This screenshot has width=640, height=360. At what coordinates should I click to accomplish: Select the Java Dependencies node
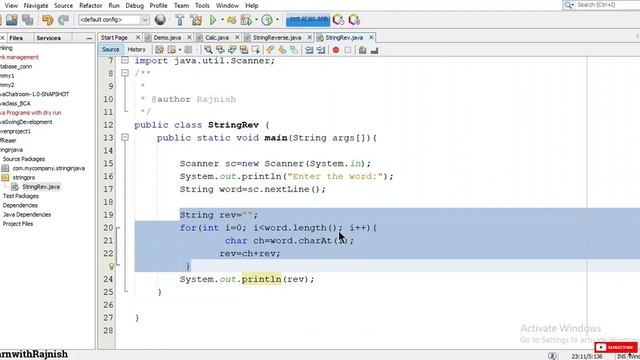pos(27,215)
